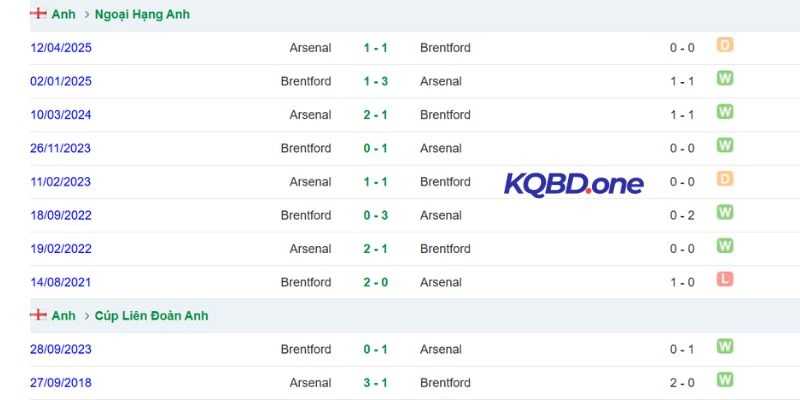The height and width of the screenshot is (400, 800).
Task: Click the Anh country link in the cup header
Action: point(63,316)
